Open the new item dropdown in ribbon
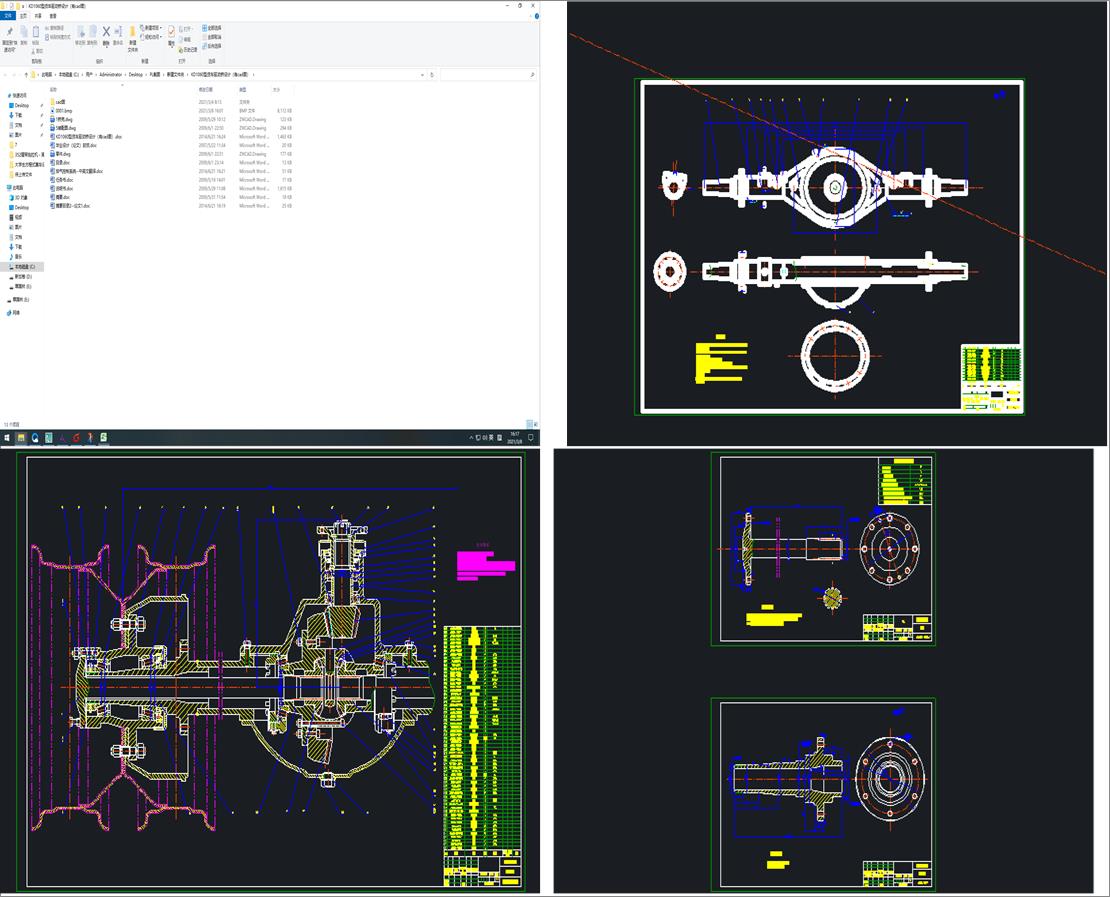Image resolution: width=1110 pixels, height=897 pixels. [153, 28]
